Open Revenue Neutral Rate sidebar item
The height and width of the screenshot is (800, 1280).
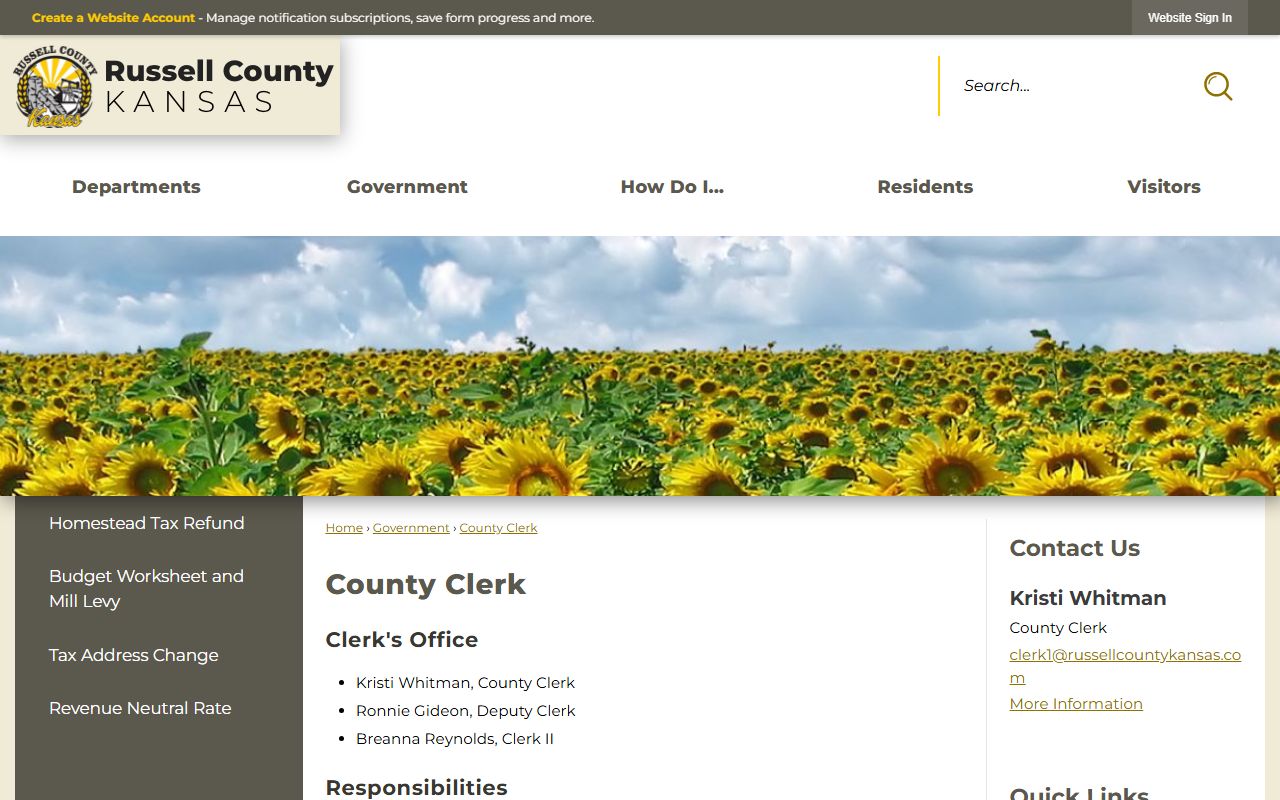pos(140,708)
